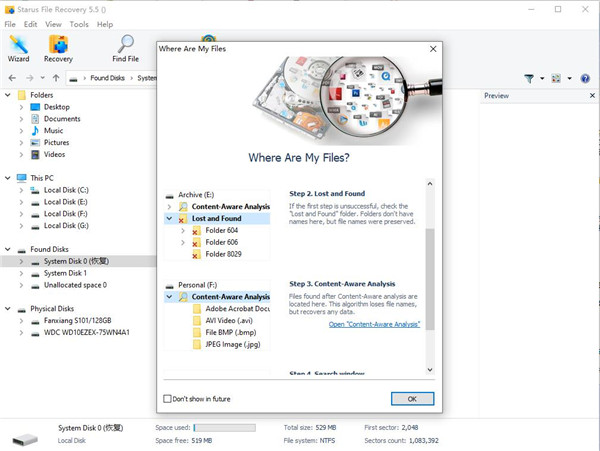
Task: Click AVI Video (.avi) folder icon
Action: [x=197, y=321]
